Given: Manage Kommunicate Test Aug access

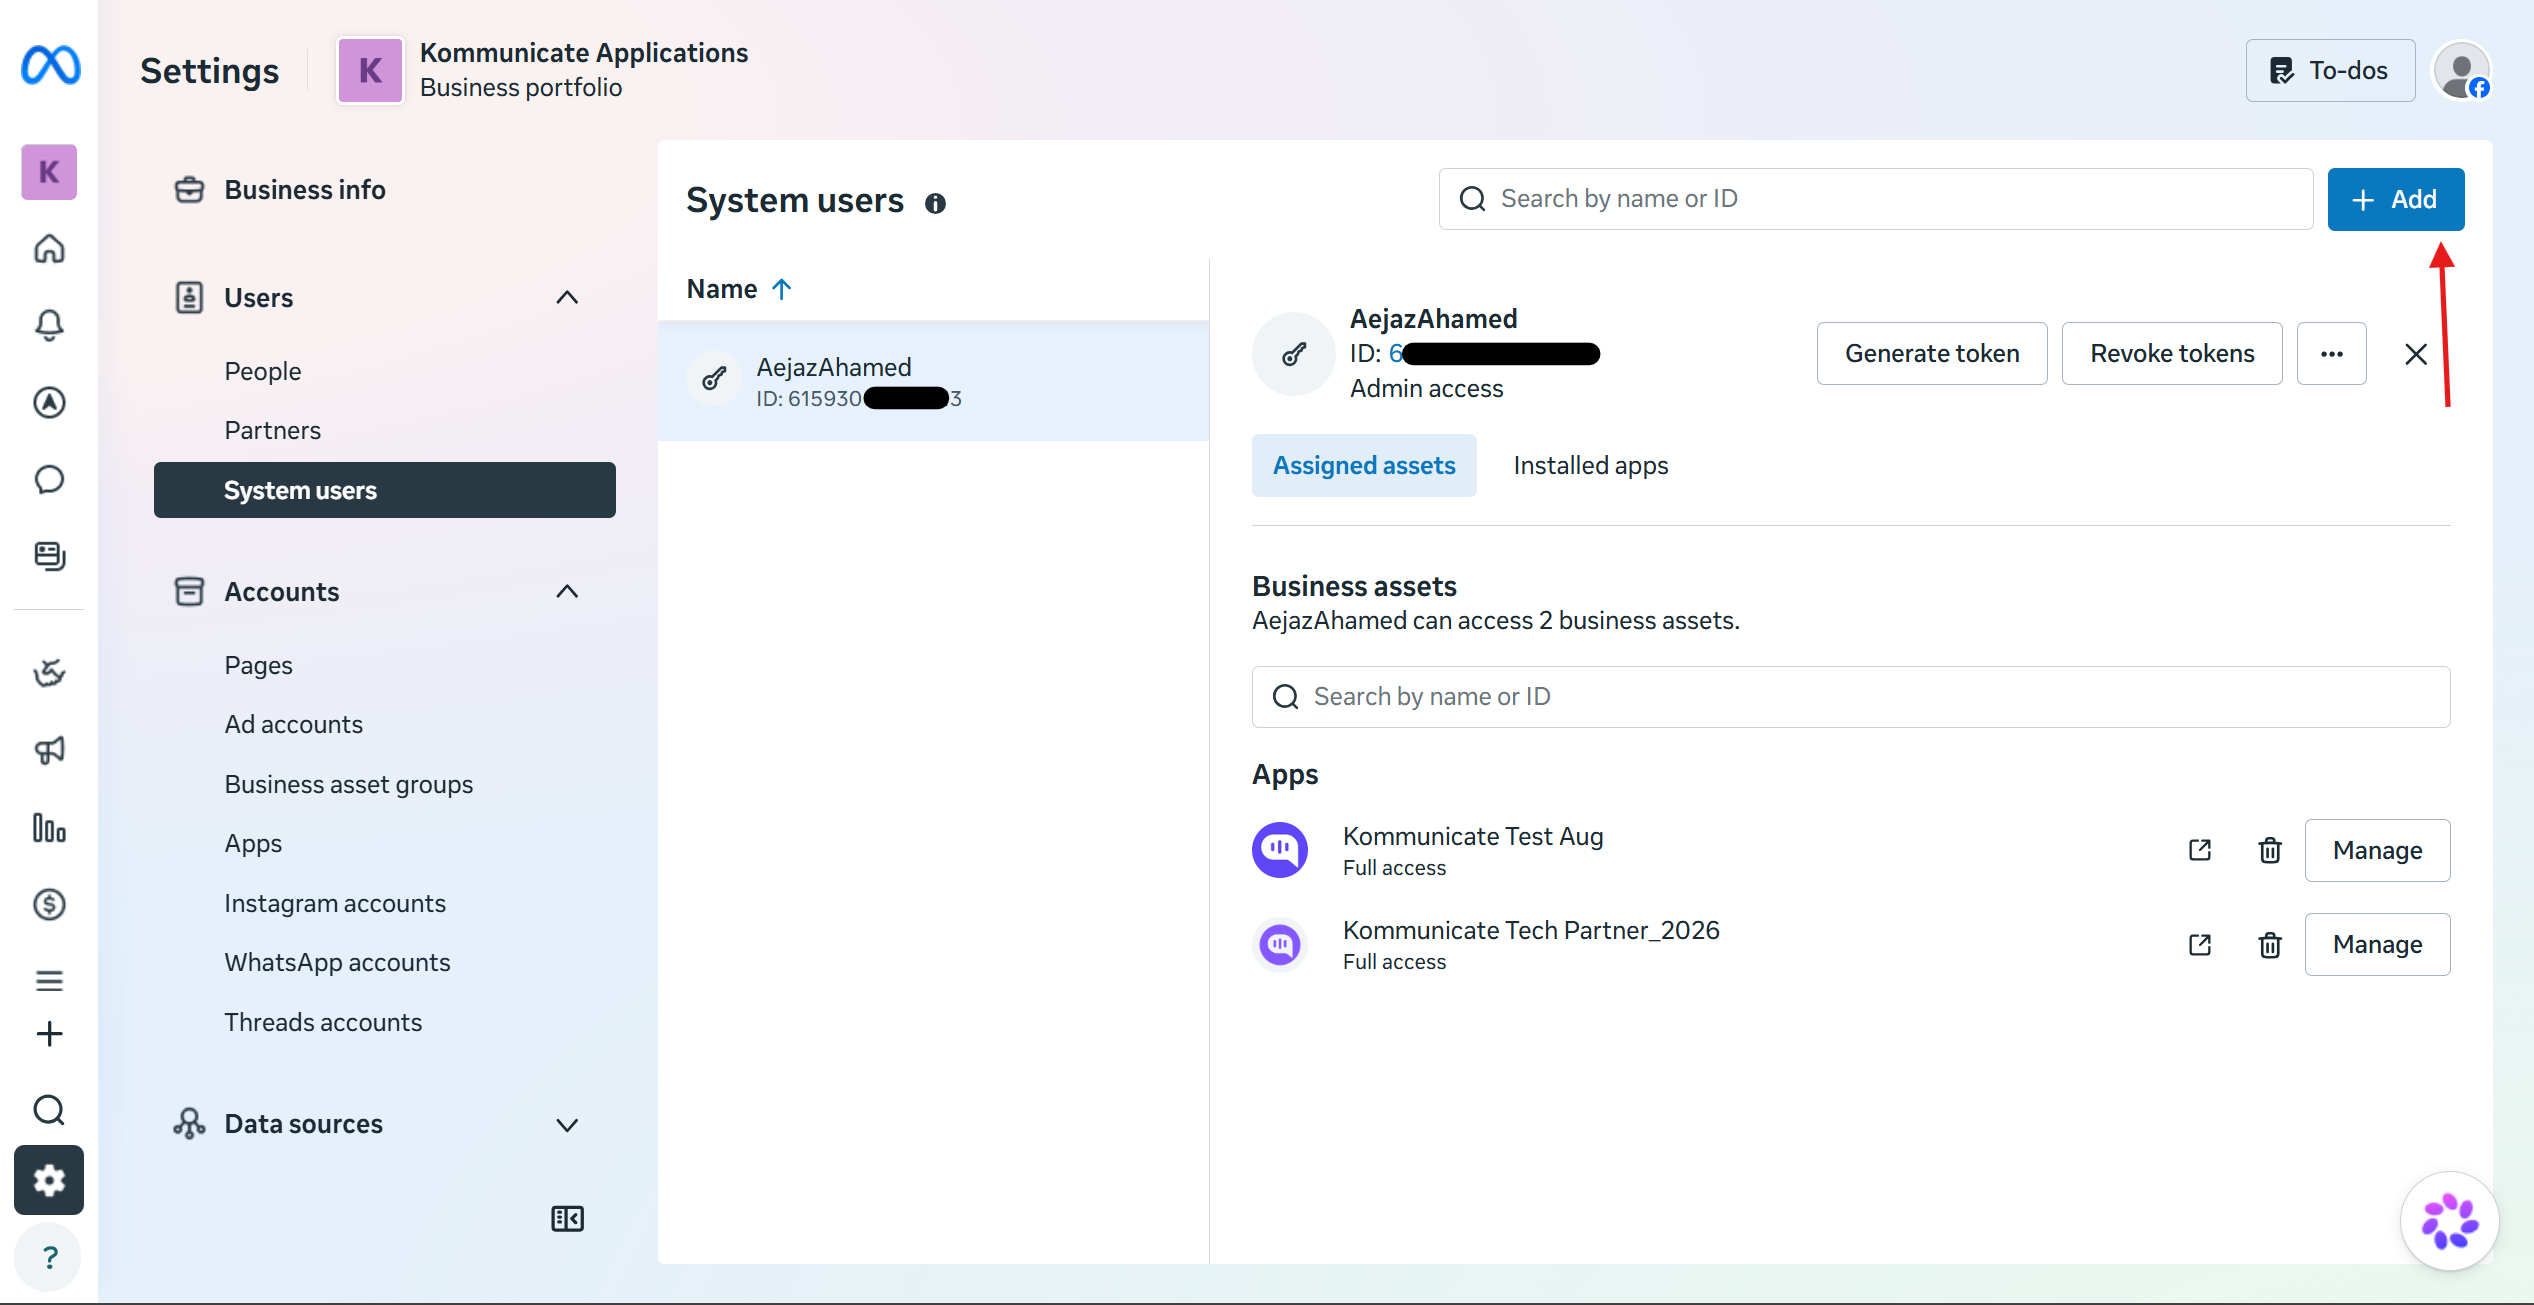Looking at the screenshot, I should pyautogui.click(x=2377, y=850).
